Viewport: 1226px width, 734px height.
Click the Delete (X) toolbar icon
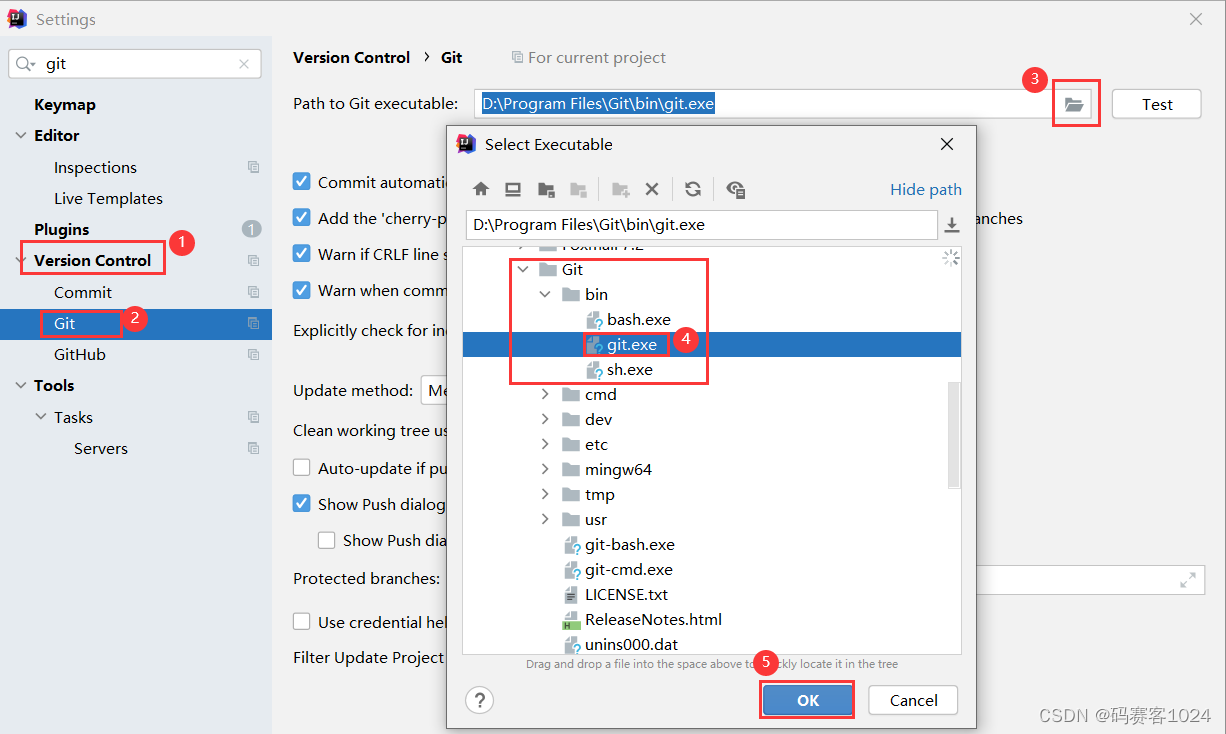pyautogui.click(x=652, y=189)
